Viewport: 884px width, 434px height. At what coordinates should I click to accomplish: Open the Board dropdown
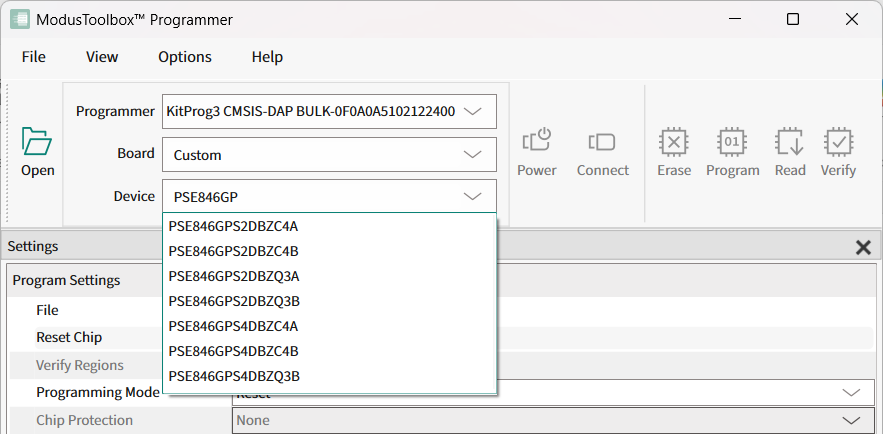click(473, 155)
